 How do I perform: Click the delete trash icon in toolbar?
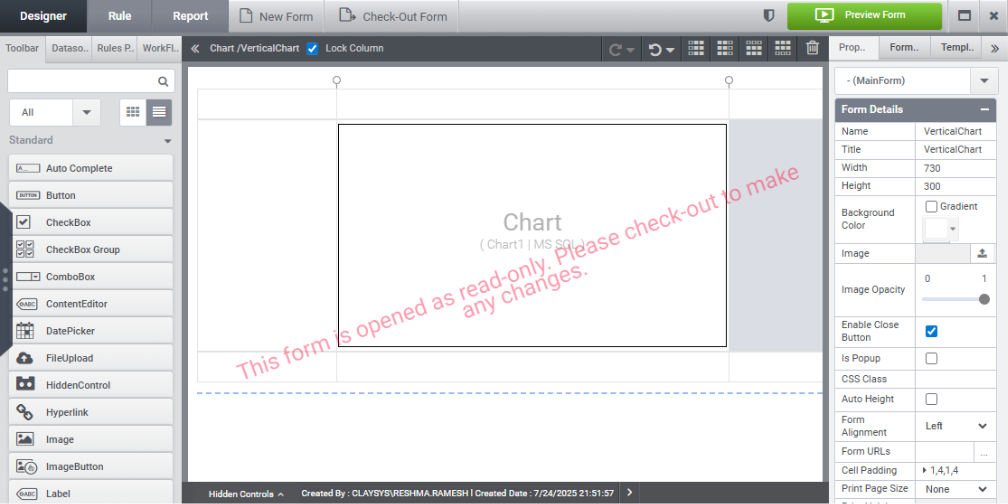click(x=812, y=48)
